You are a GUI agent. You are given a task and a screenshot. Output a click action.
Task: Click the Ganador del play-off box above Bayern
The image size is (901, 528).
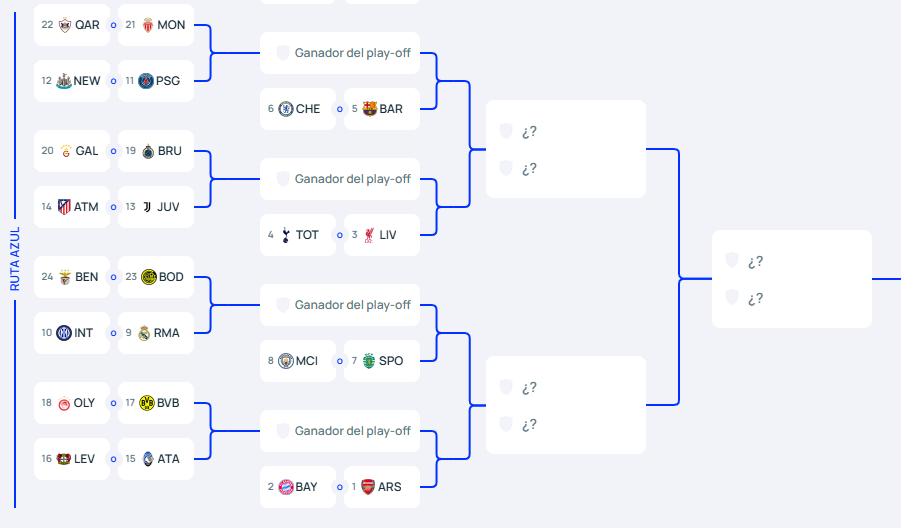pyautogui.click(x=340, y=431)
